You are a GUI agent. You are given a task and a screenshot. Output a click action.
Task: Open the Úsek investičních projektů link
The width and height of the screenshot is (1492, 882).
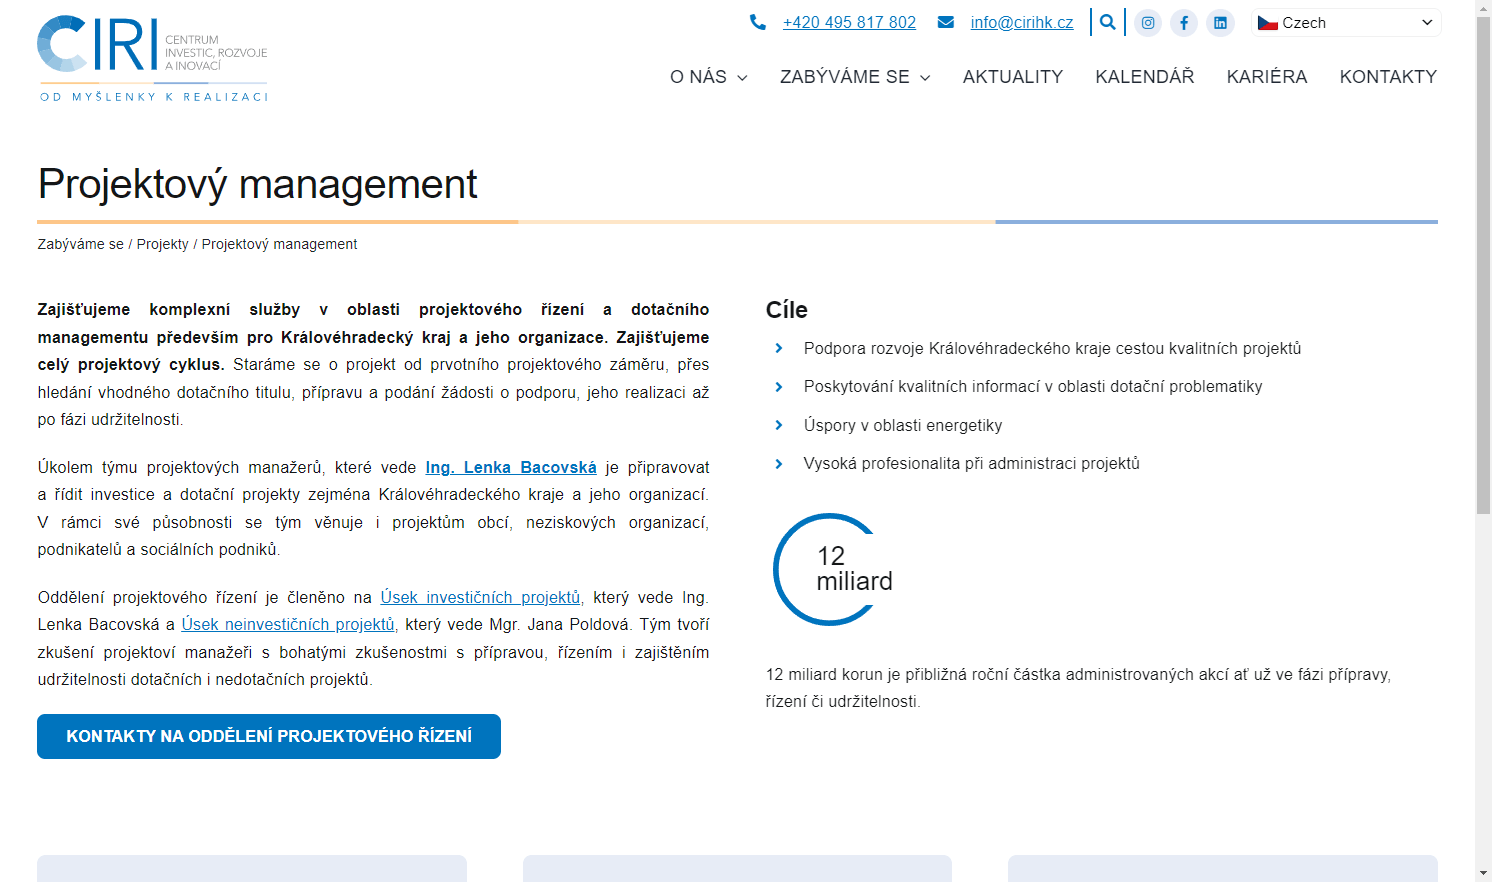[x=480, y=597]
